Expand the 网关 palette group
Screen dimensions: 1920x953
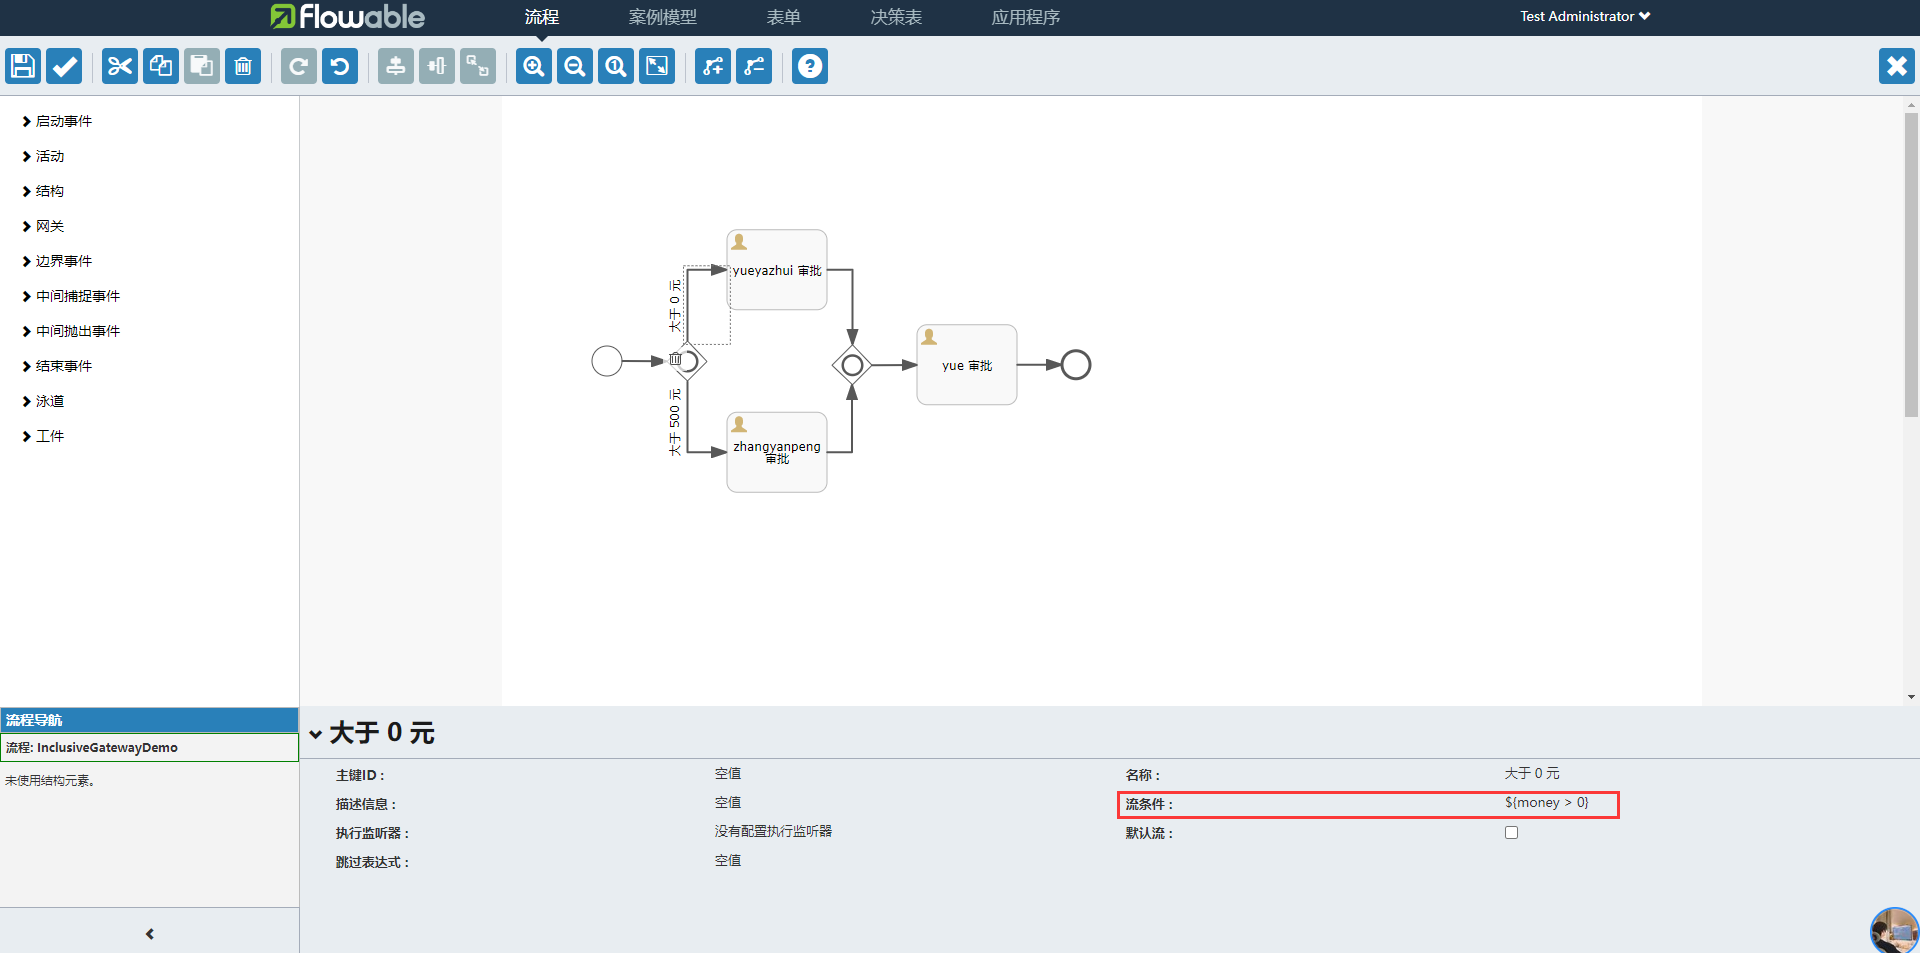click(x=43, y=226)
